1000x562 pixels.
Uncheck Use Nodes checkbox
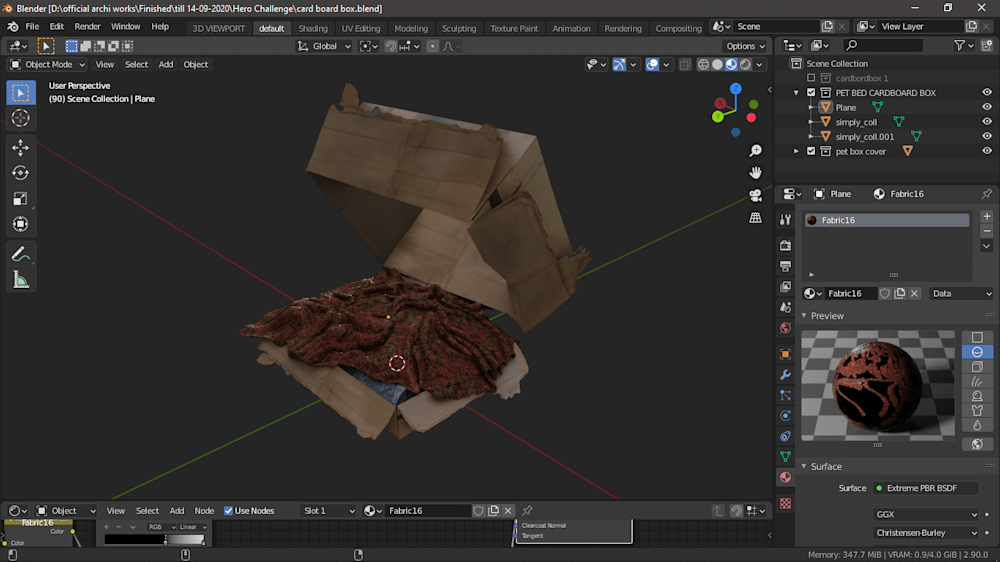(228, 511)
